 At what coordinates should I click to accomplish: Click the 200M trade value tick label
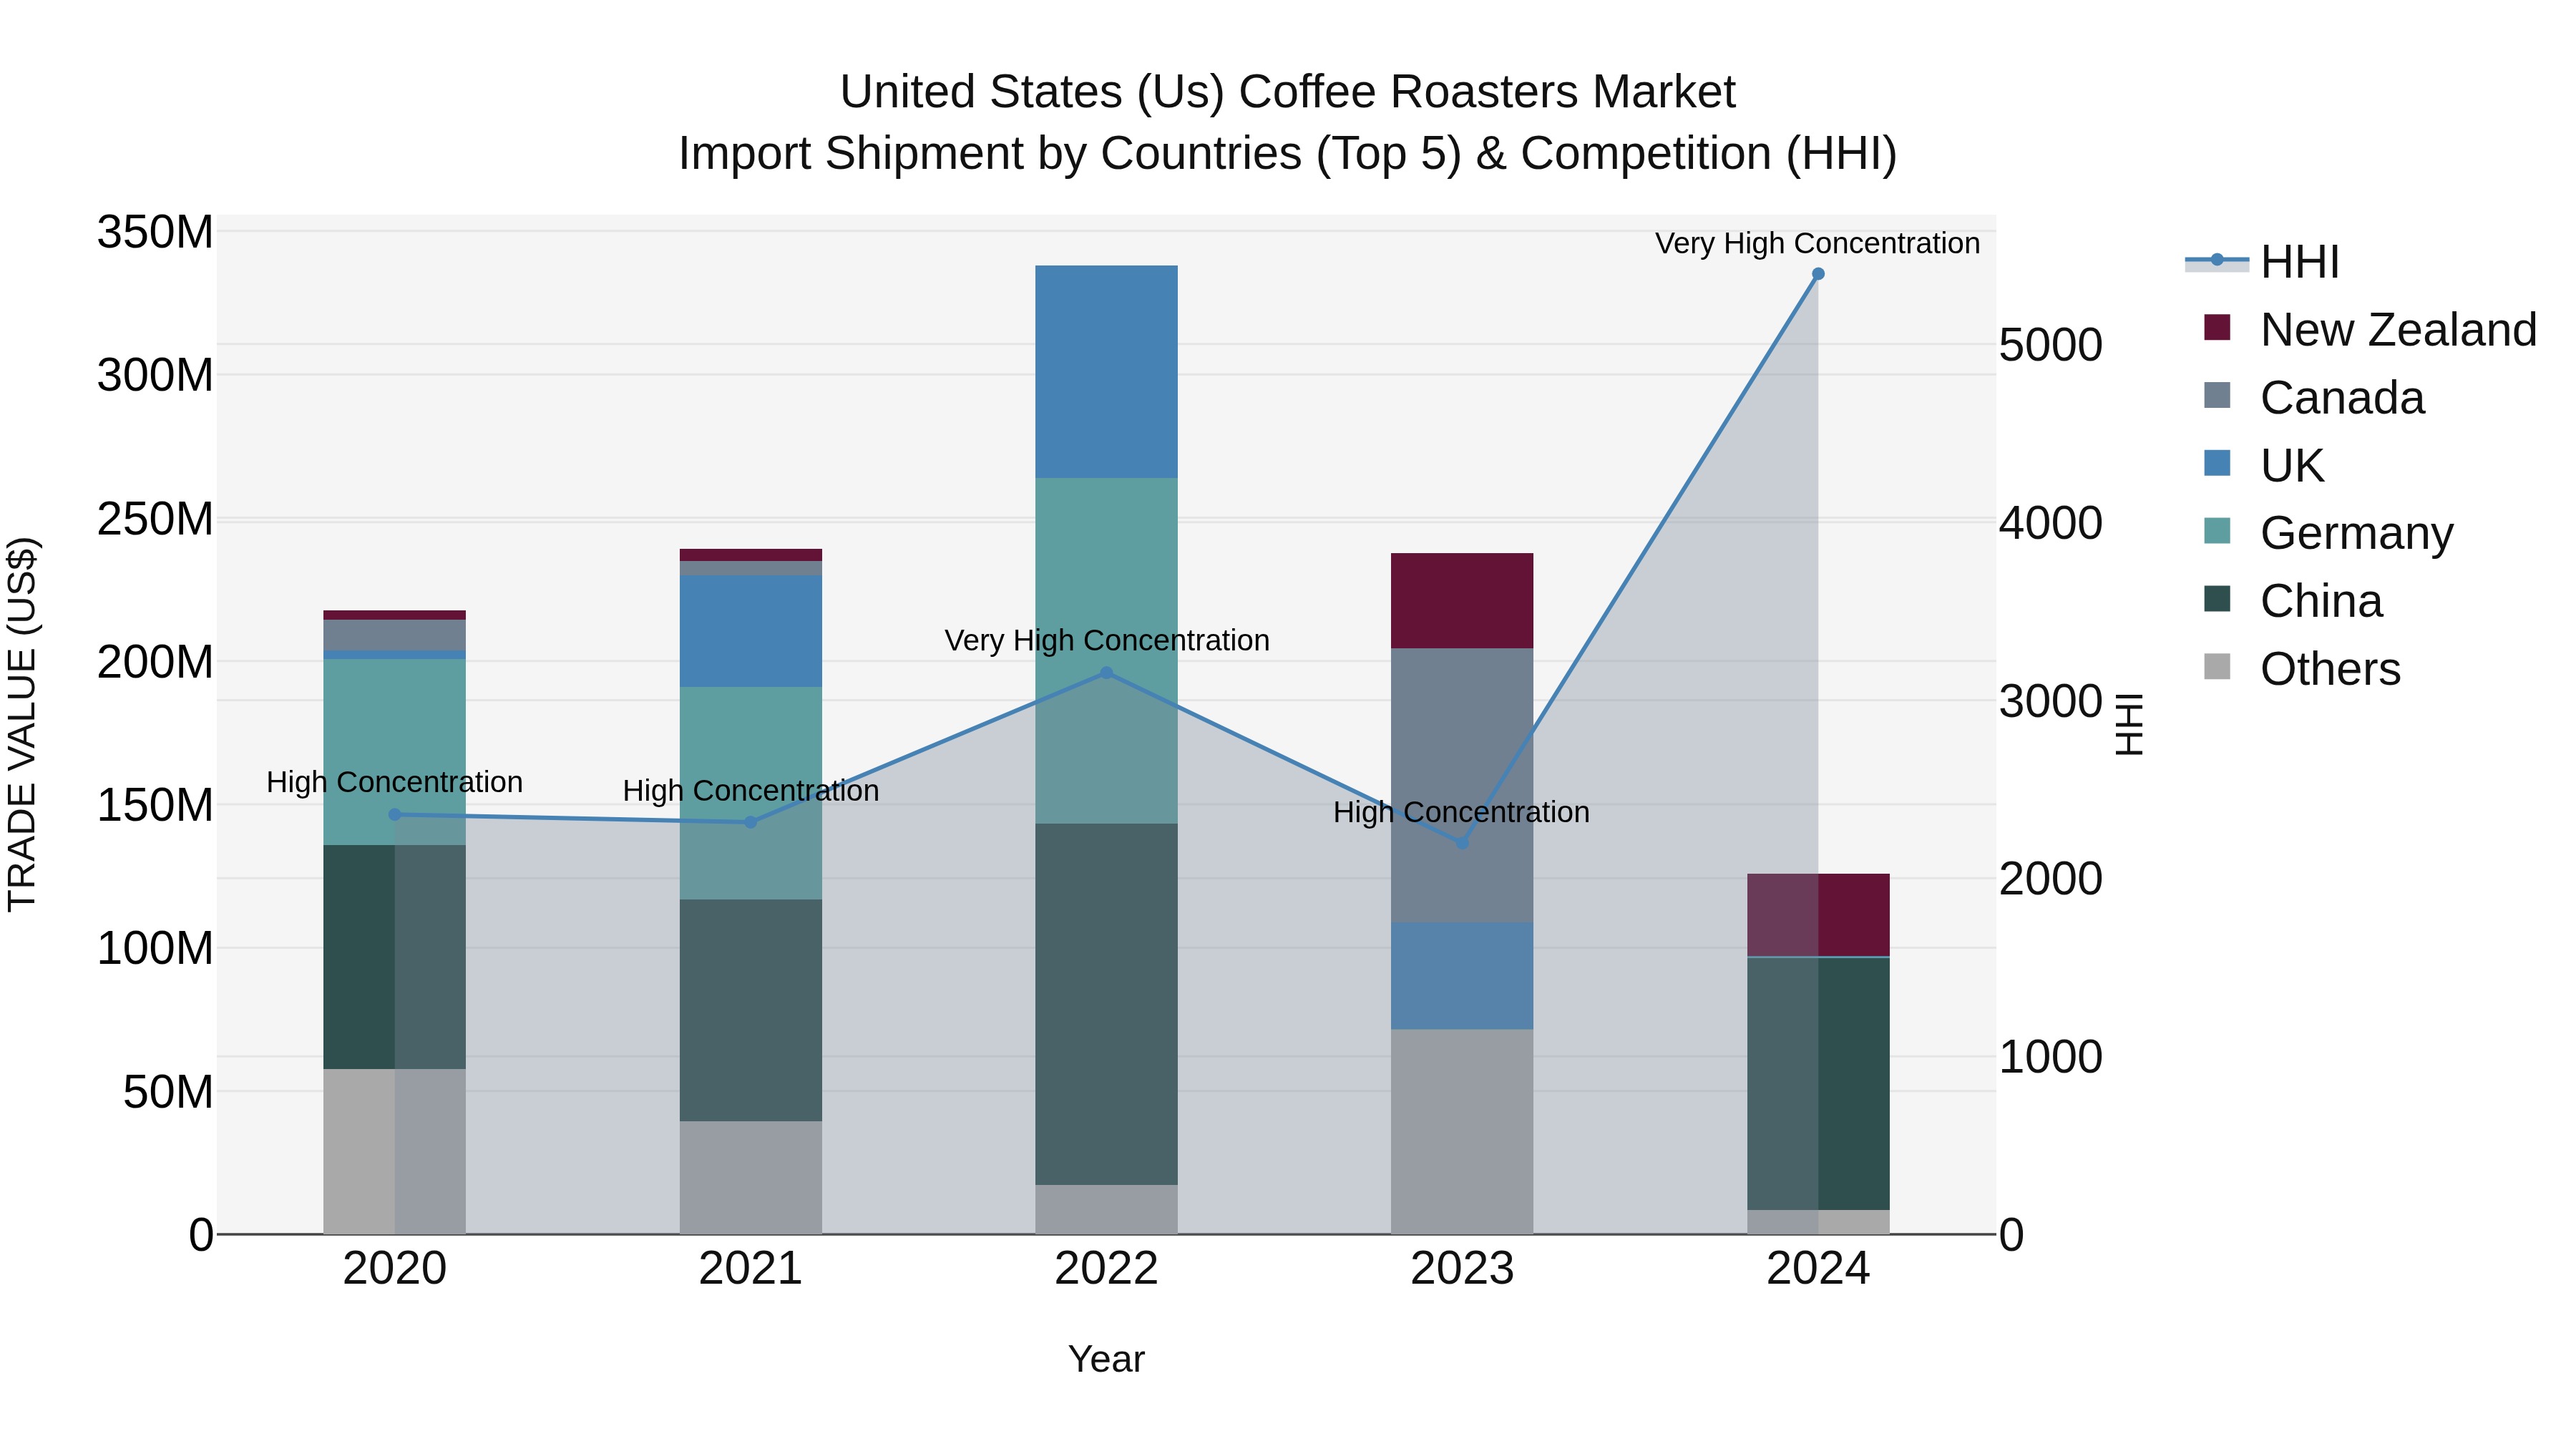pos(155,662)
